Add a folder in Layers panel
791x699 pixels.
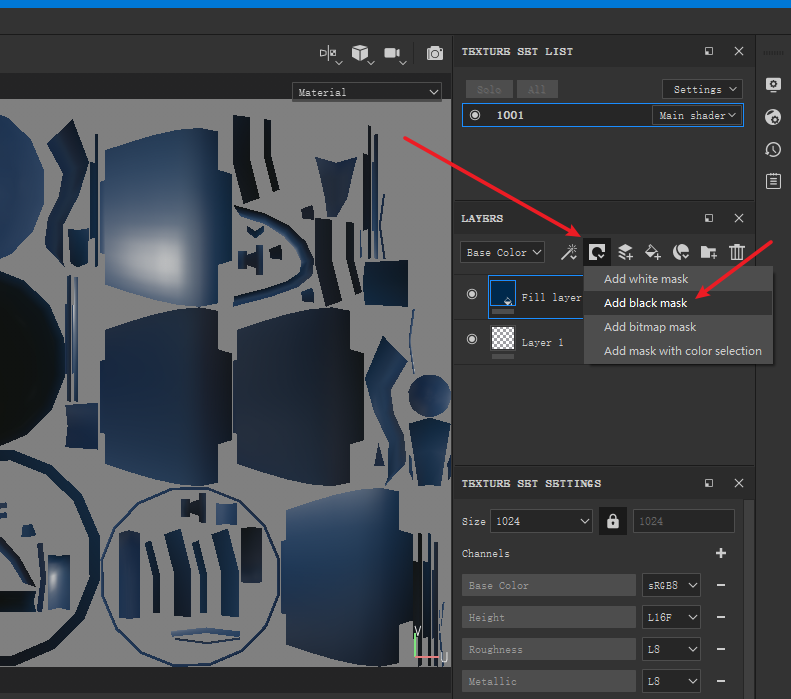click(709, 252)
